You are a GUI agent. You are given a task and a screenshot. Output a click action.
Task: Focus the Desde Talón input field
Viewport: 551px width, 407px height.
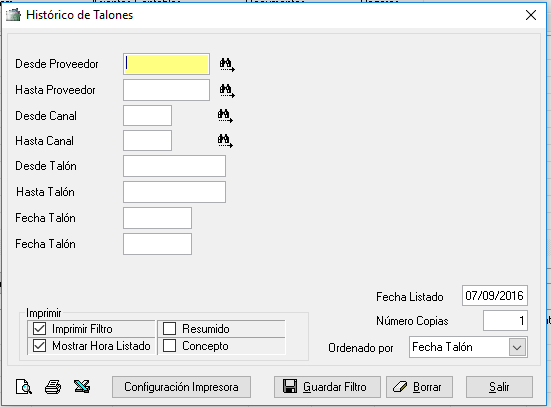coord(174,166)
